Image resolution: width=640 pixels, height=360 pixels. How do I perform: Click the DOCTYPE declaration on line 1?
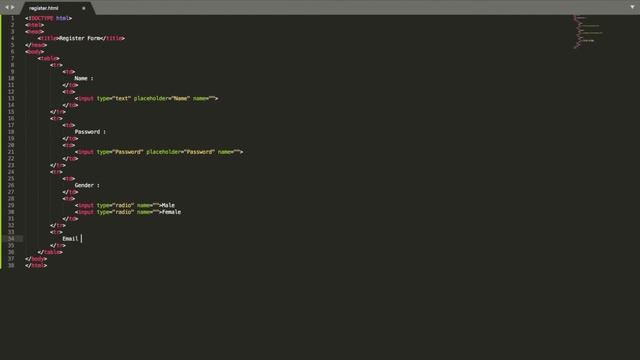49,18
